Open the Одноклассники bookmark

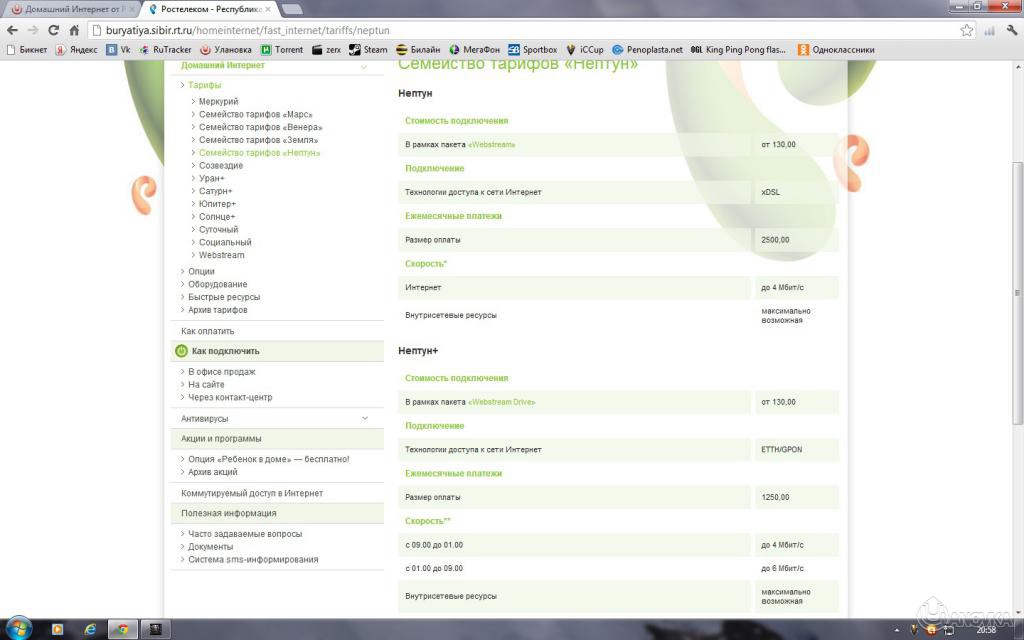(836, 50)
